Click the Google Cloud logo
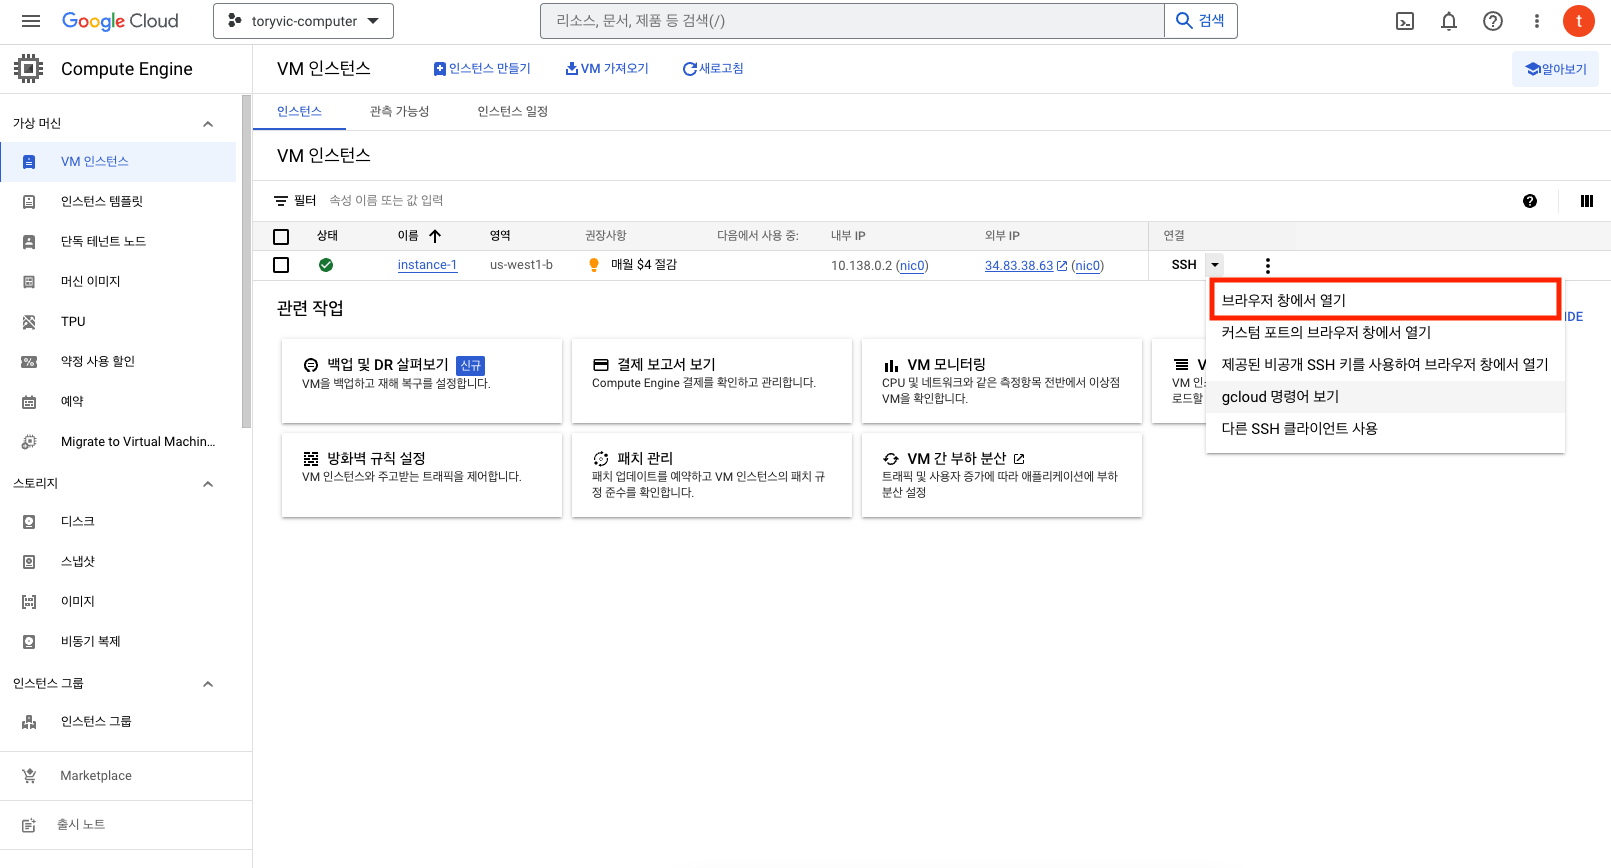 coord(120,21)
